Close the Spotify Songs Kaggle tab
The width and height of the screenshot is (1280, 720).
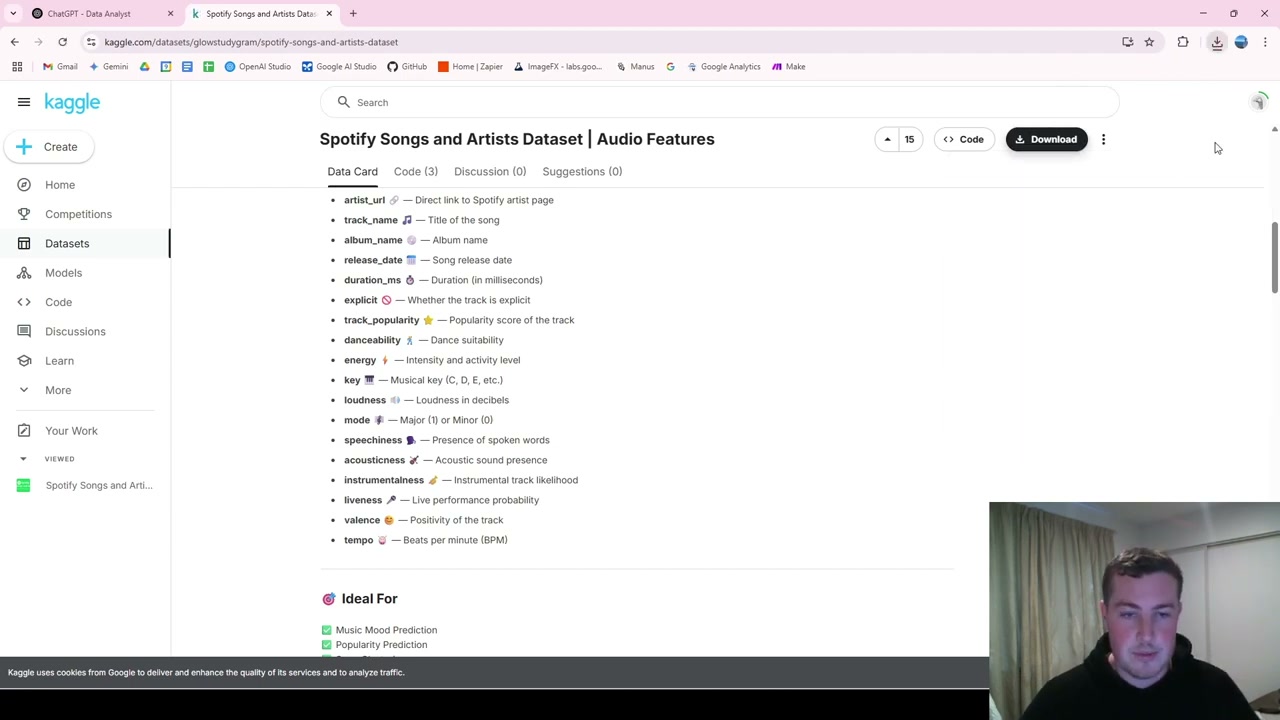coord(329,14)
